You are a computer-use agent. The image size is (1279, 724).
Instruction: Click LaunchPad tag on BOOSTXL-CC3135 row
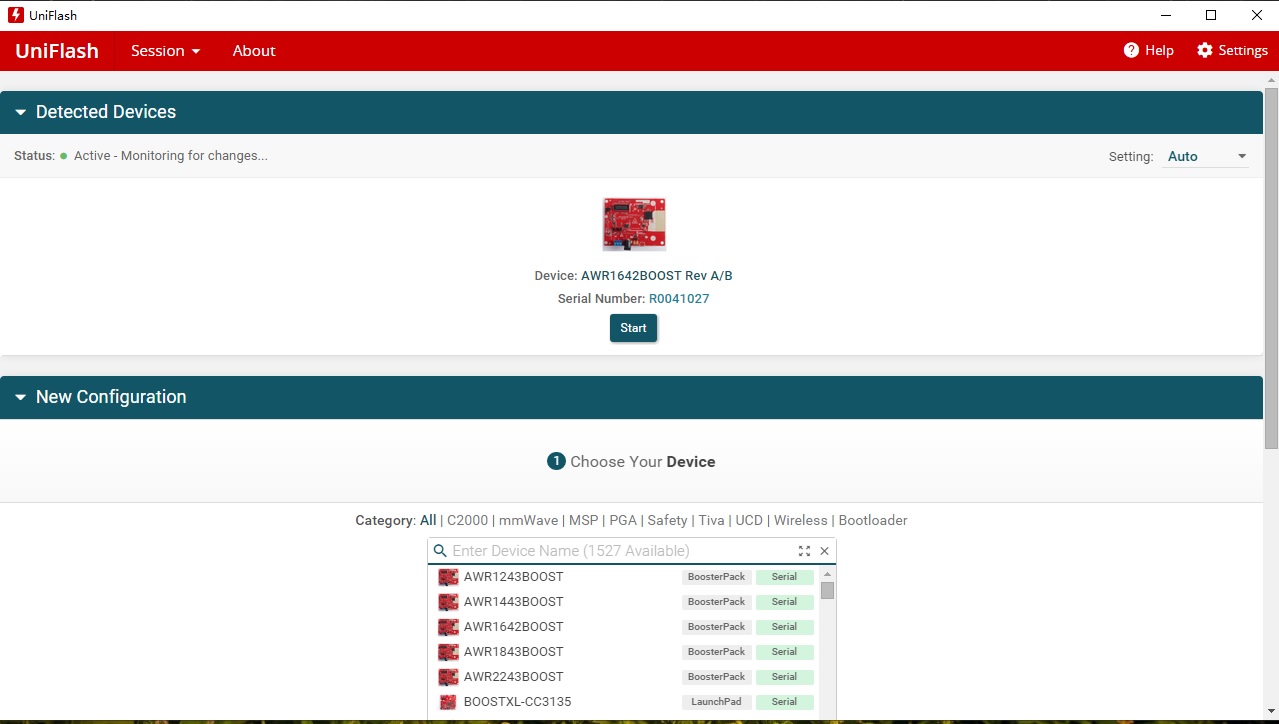point(717,702)
